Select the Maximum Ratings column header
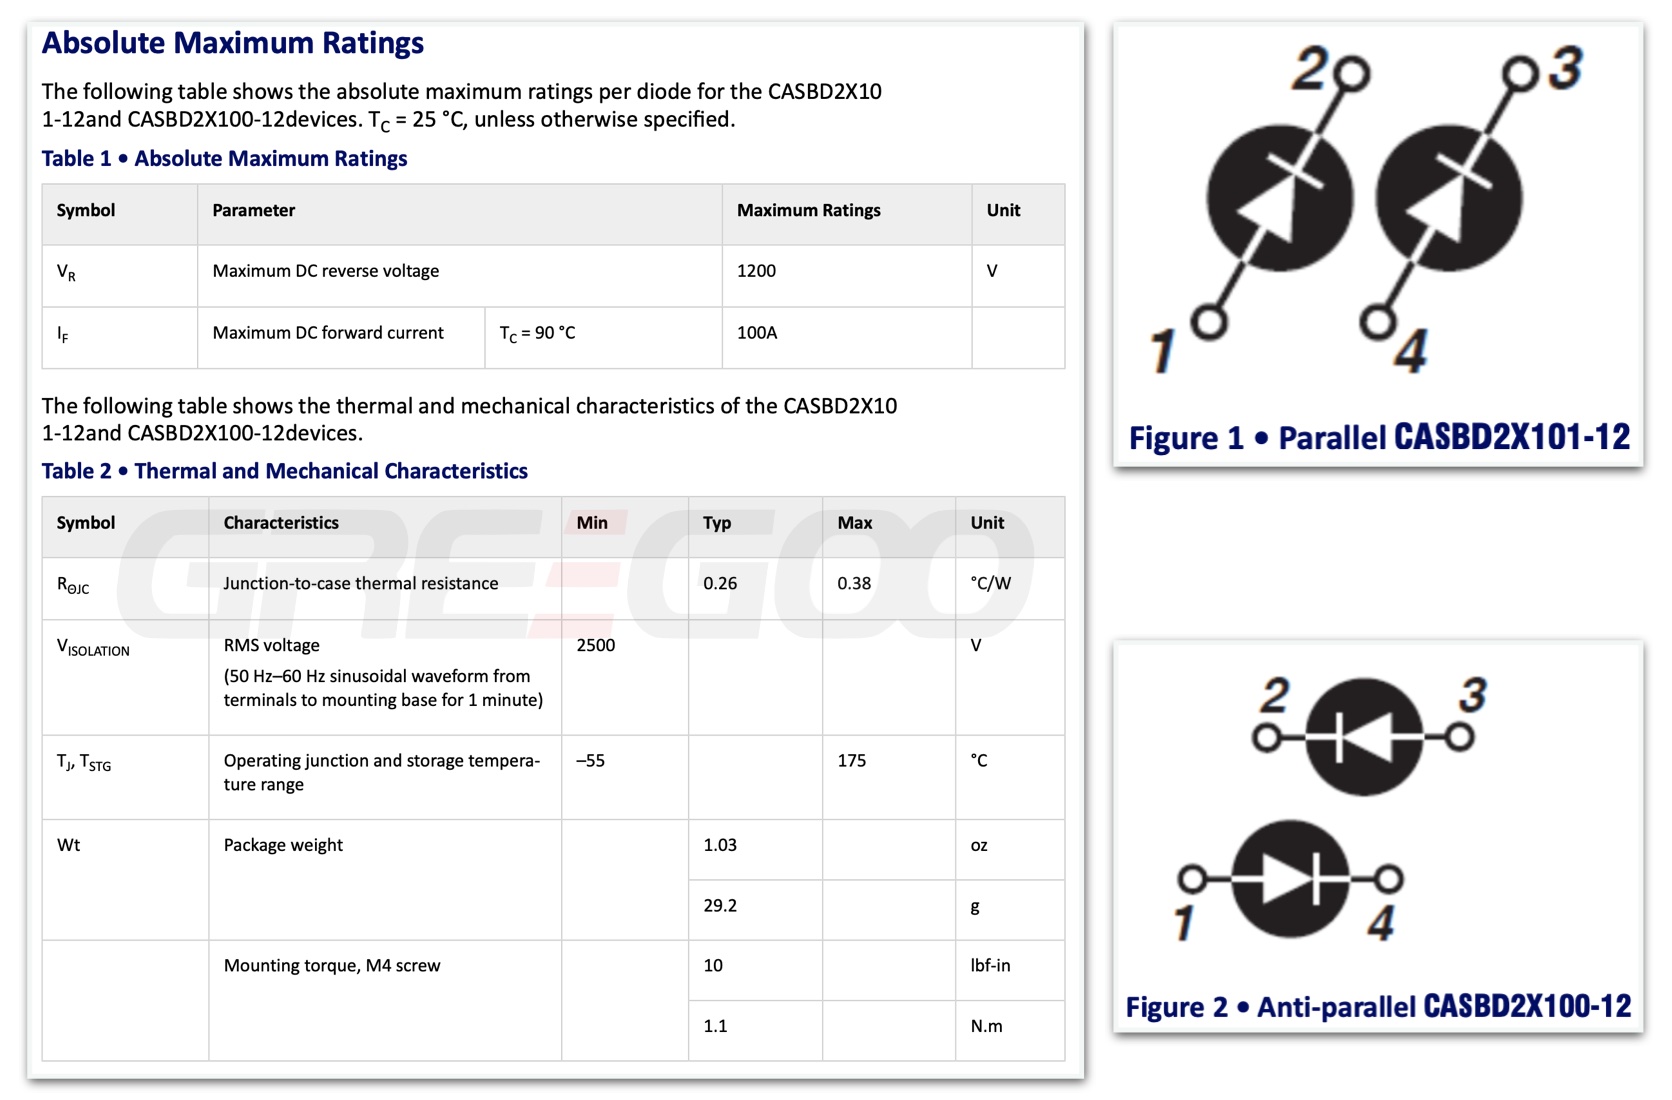 847,215
